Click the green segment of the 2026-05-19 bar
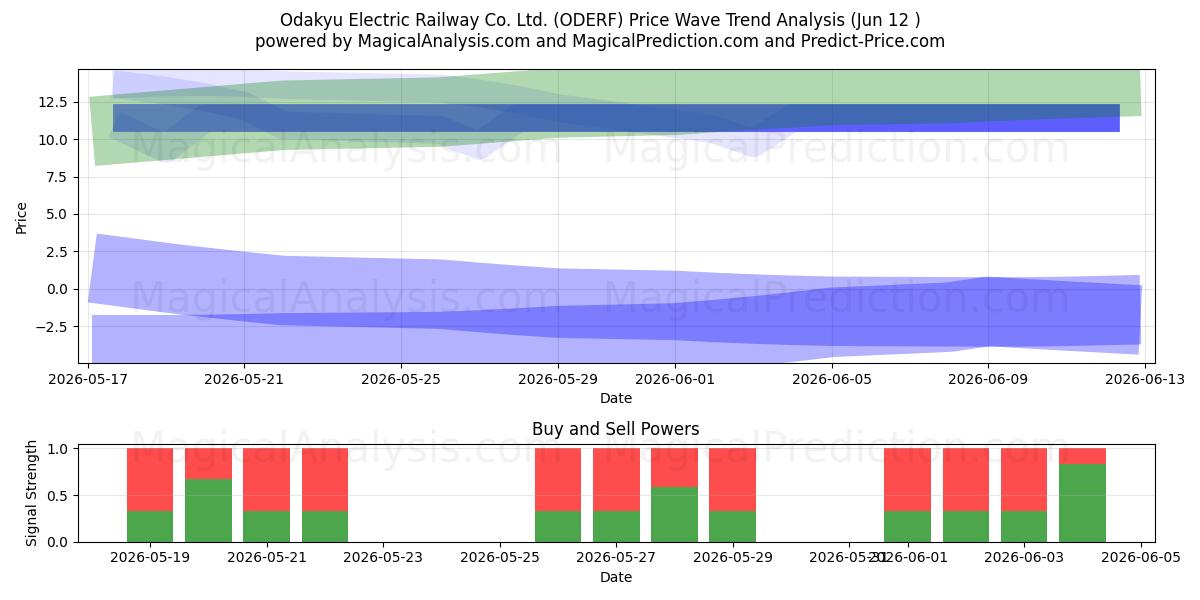 pyautogui.click(x=150, y=526)
